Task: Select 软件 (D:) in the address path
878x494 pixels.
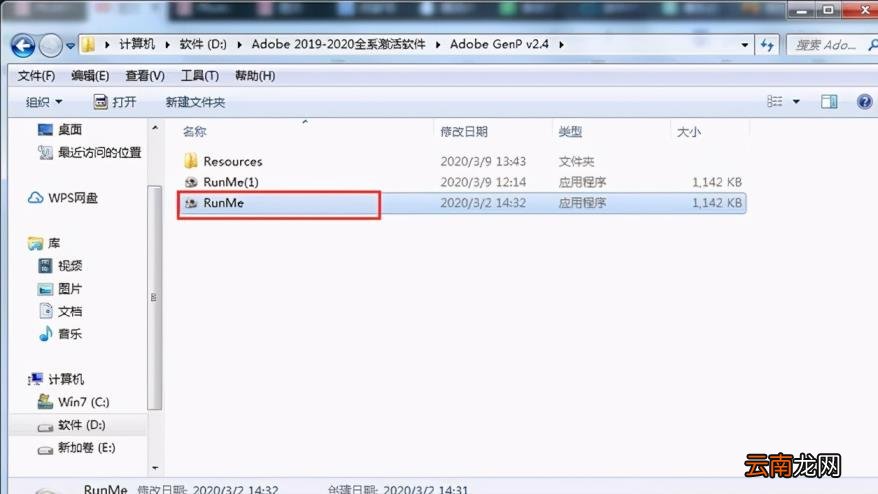Action: pyautogui.click(x=203, y=44)
